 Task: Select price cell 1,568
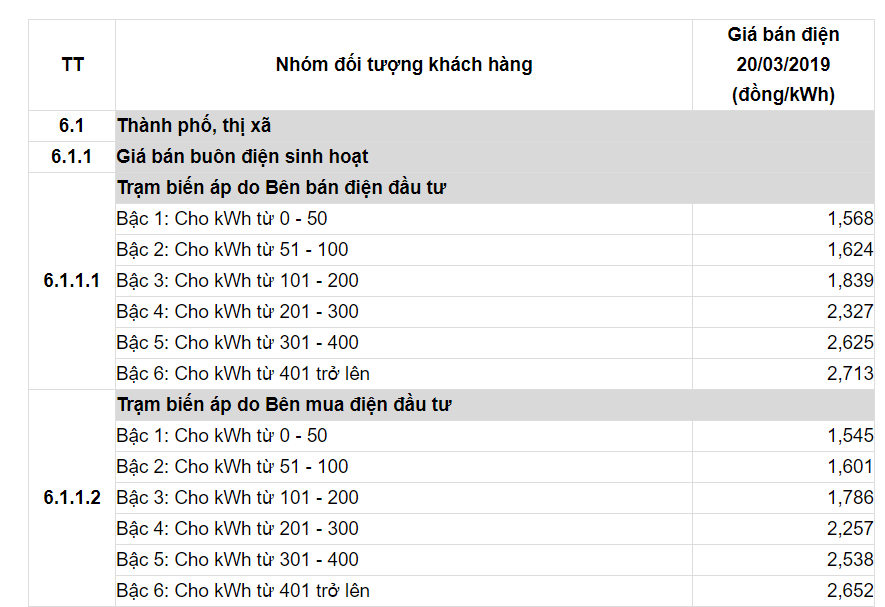coord(783,219)
